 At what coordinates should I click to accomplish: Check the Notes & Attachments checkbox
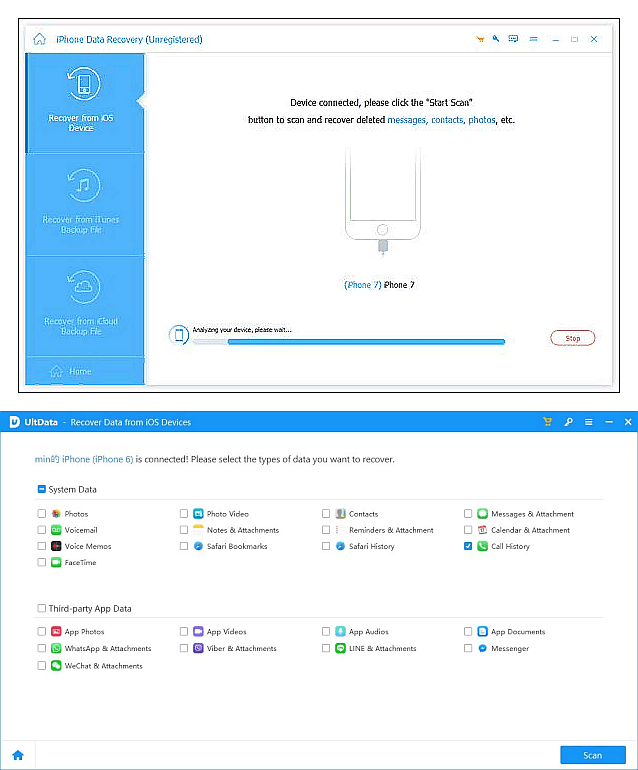point(184,530)
